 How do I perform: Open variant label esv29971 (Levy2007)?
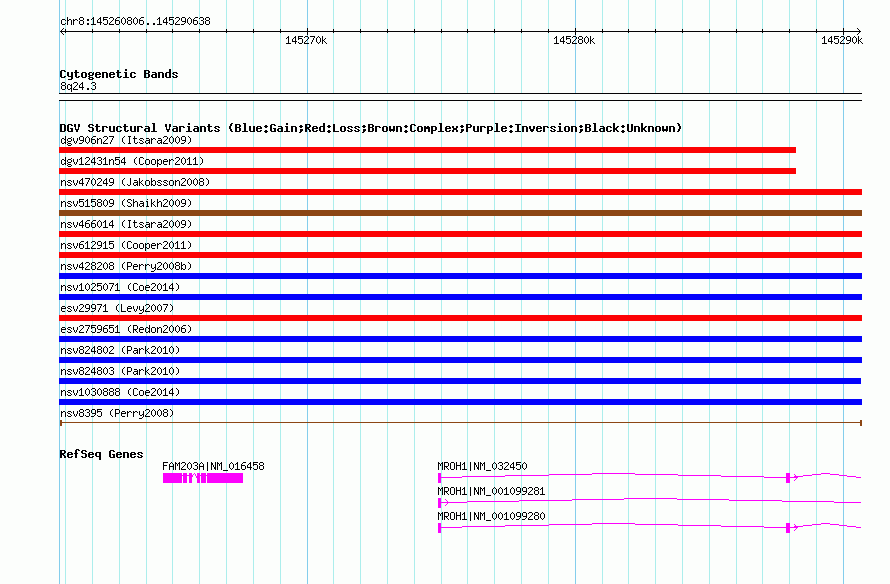pyautogui.click(x=117, y=308)
